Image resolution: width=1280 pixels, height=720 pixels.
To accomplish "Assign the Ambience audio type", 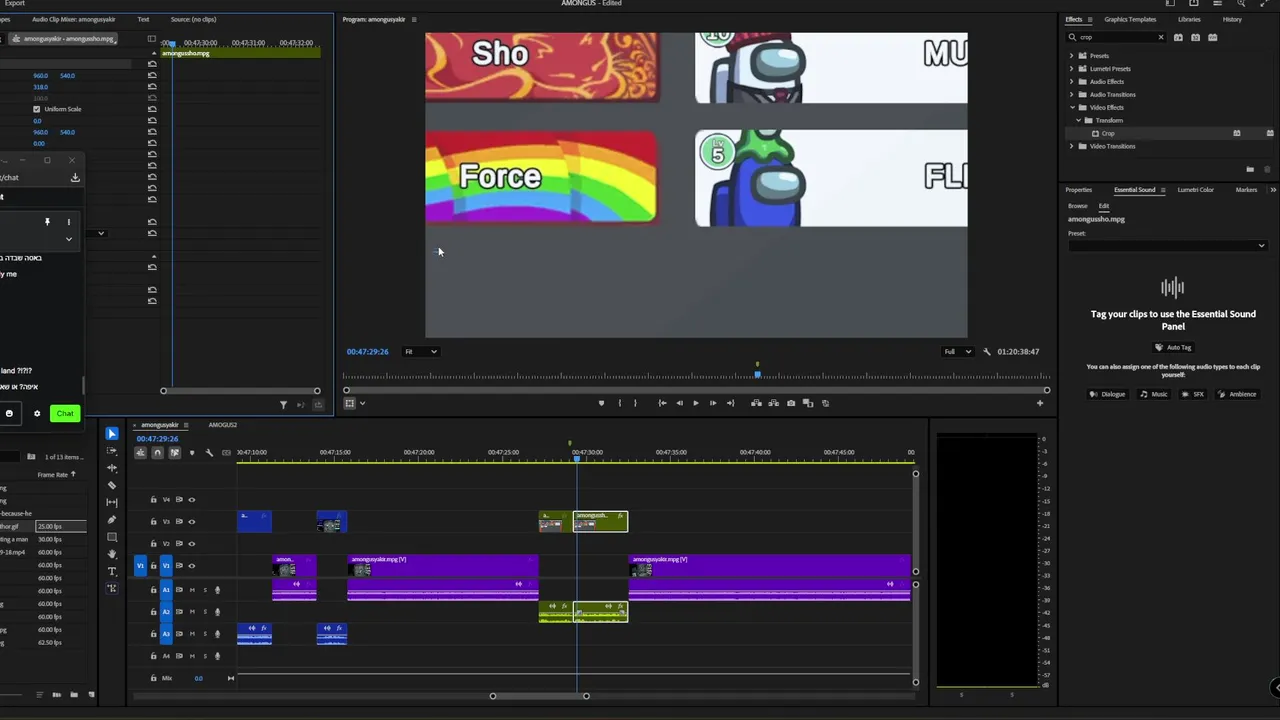I will [1237, 394].
